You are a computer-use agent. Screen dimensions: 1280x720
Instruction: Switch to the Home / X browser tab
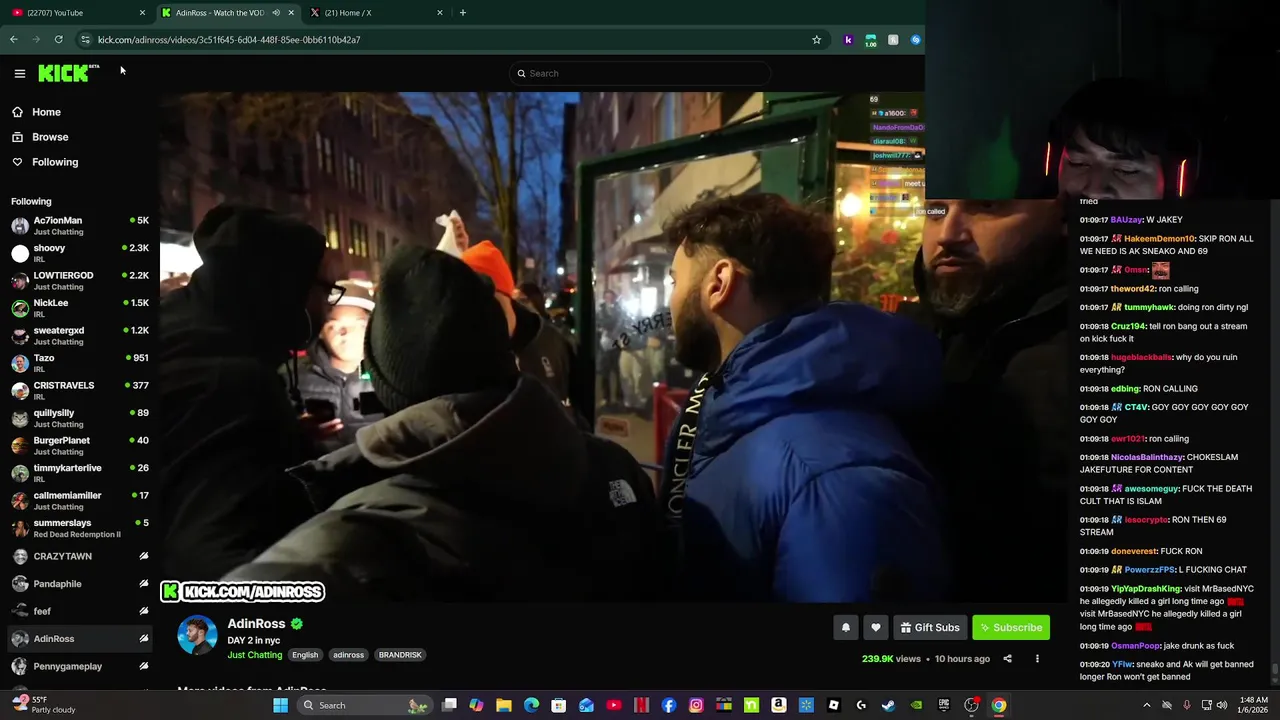click(376, 13)
